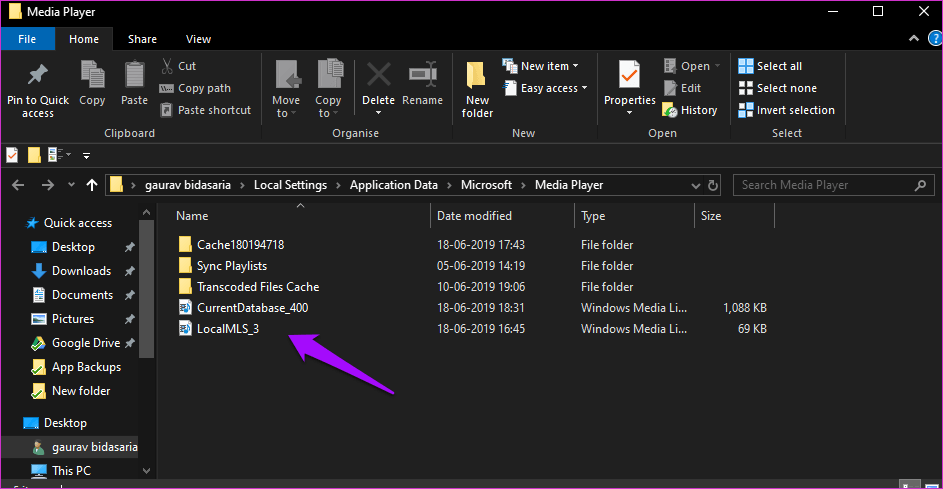Click the Copy to icon
Viewport: 943px width, 489px height.
point(330,75)
